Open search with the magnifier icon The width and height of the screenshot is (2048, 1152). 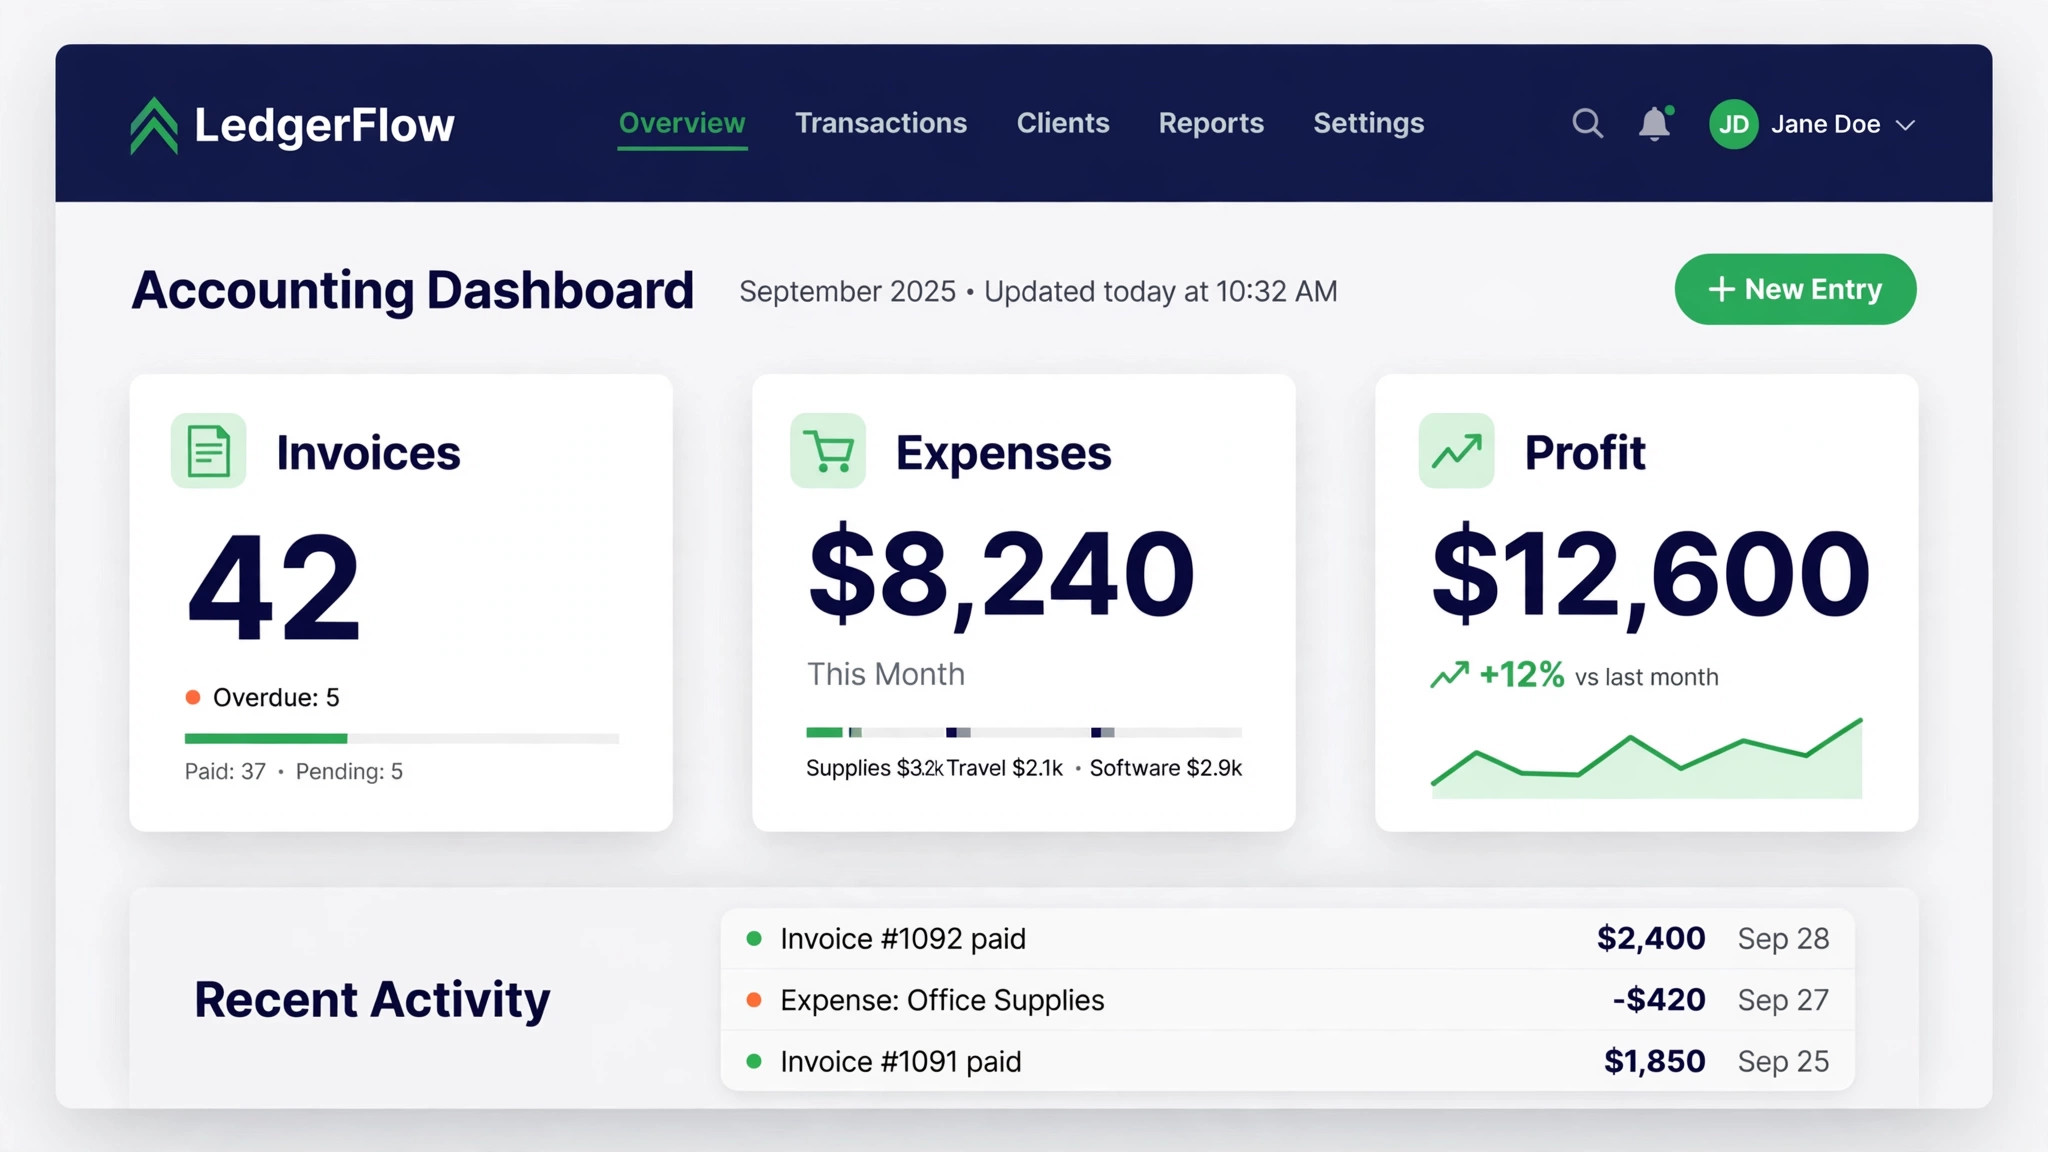tap(1587, 124)
